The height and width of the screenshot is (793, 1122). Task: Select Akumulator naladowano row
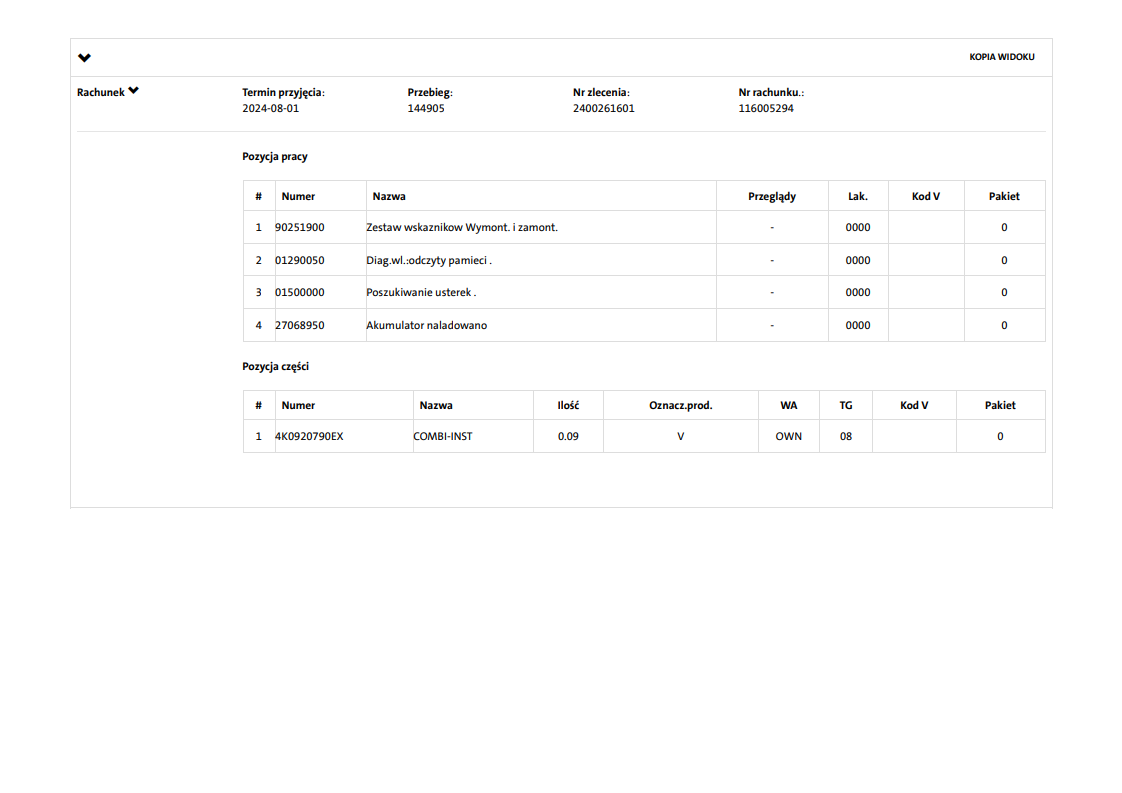[x=644, y=326]
